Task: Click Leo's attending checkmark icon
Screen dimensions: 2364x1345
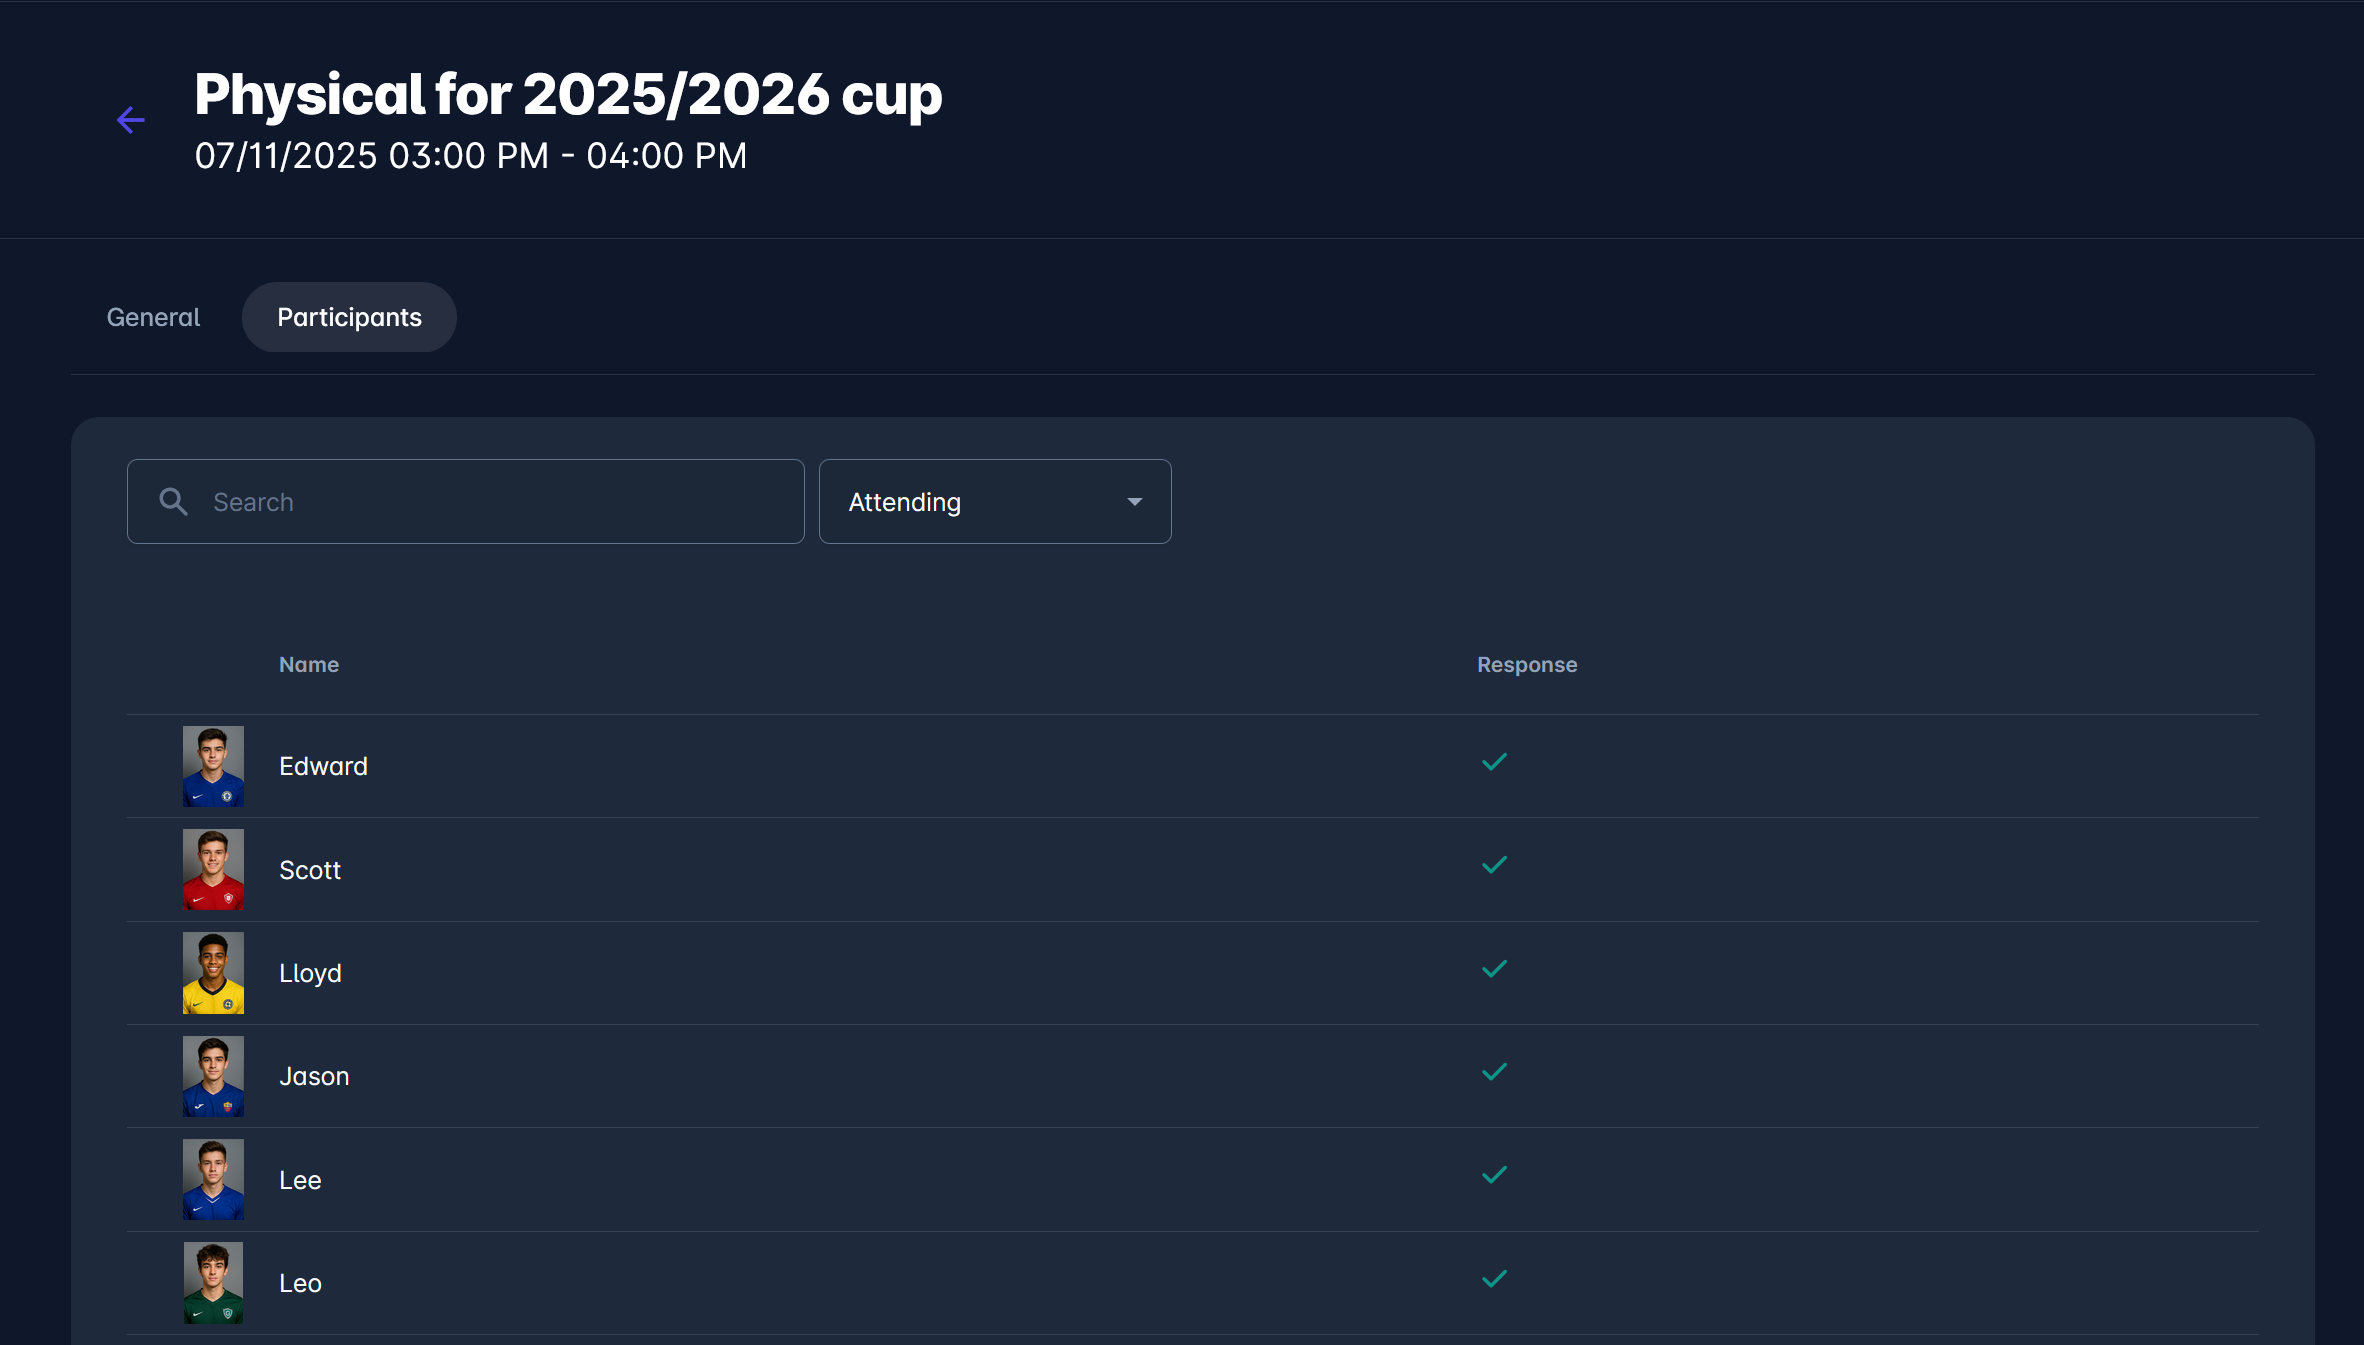Action: pos(1494,1280)
